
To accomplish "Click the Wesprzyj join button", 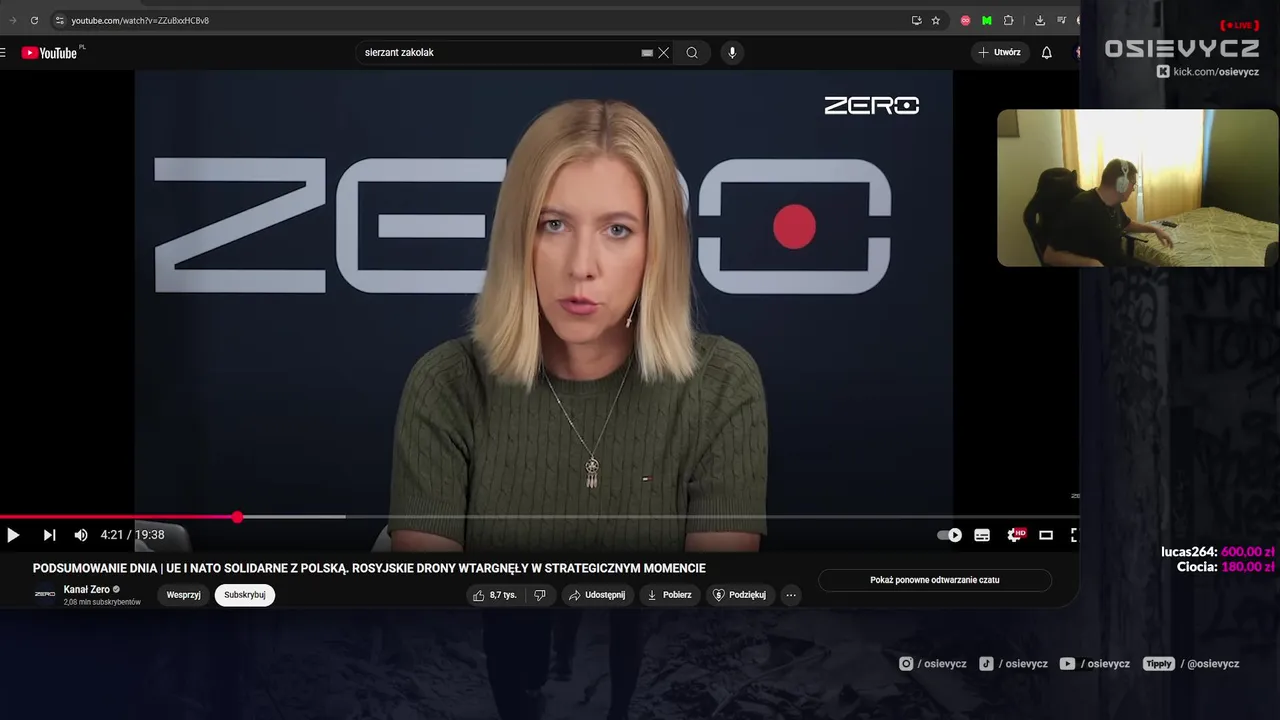I will click(x=184, y=595).
